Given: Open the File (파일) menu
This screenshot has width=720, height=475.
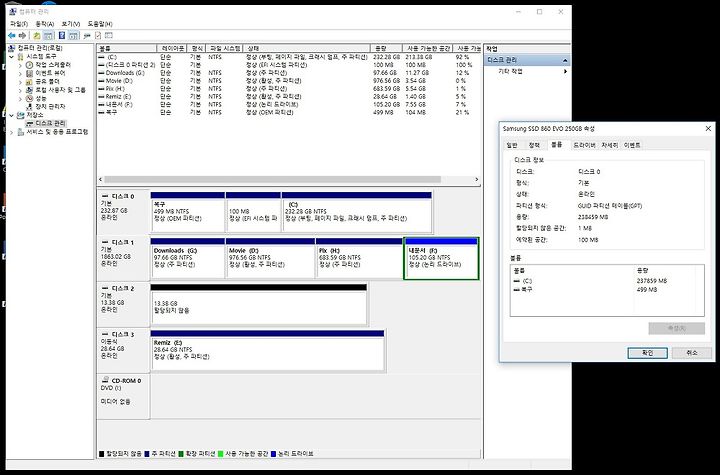Looking at the screenshot, I should pyautogui.click(x=19, y=23).
